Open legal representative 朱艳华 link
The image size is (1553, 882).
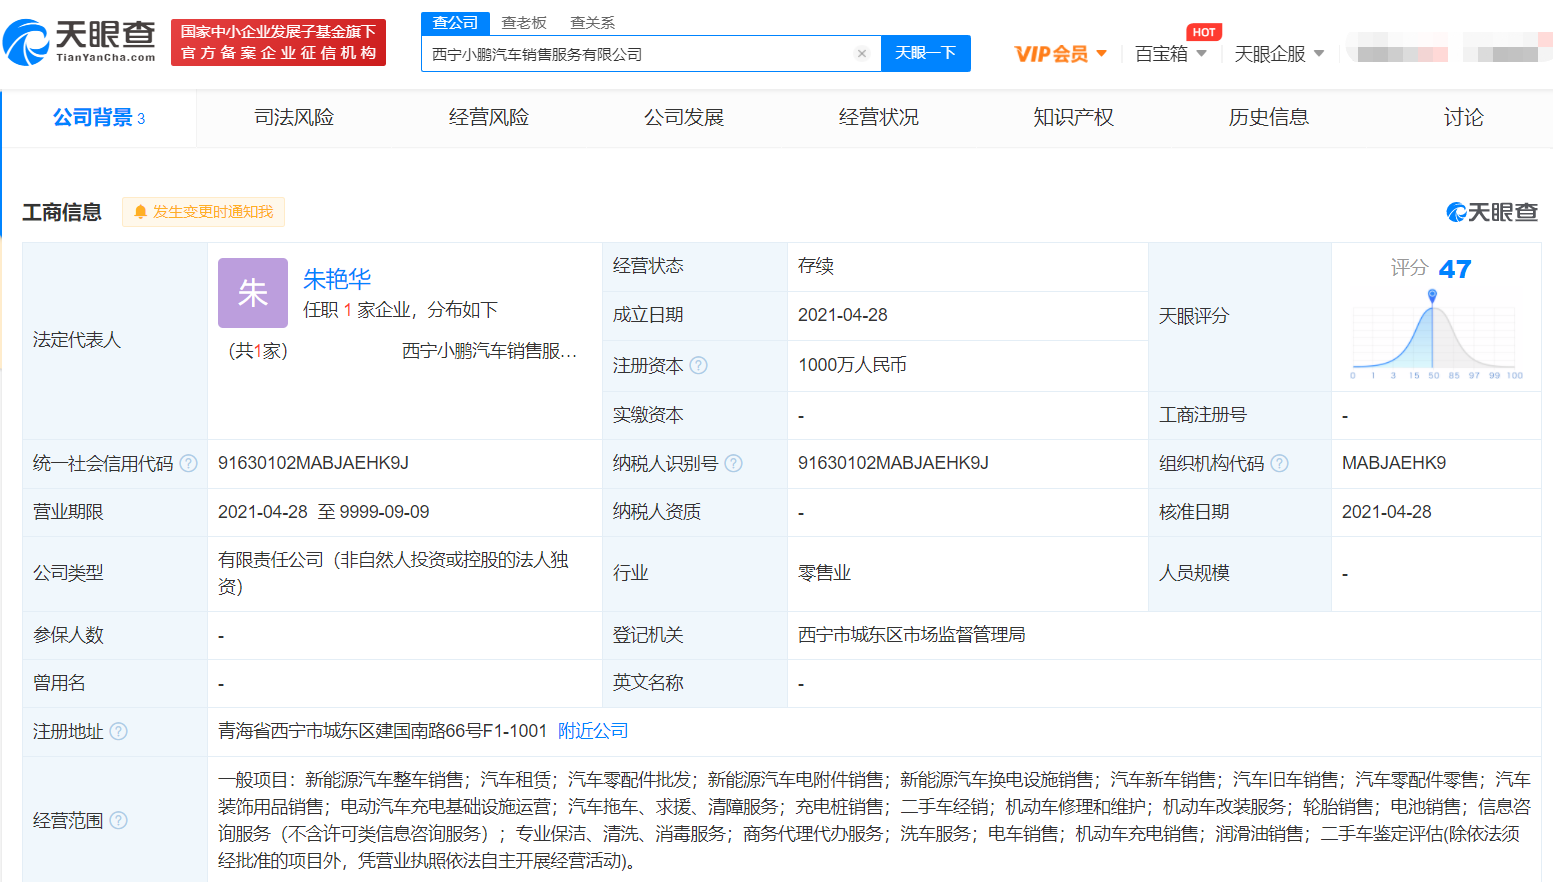pos(337,279)
